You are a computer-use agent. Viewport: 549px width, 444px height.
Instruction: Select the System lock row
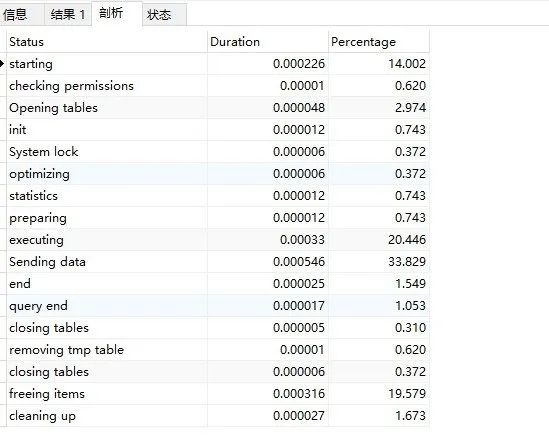point(218,152)
